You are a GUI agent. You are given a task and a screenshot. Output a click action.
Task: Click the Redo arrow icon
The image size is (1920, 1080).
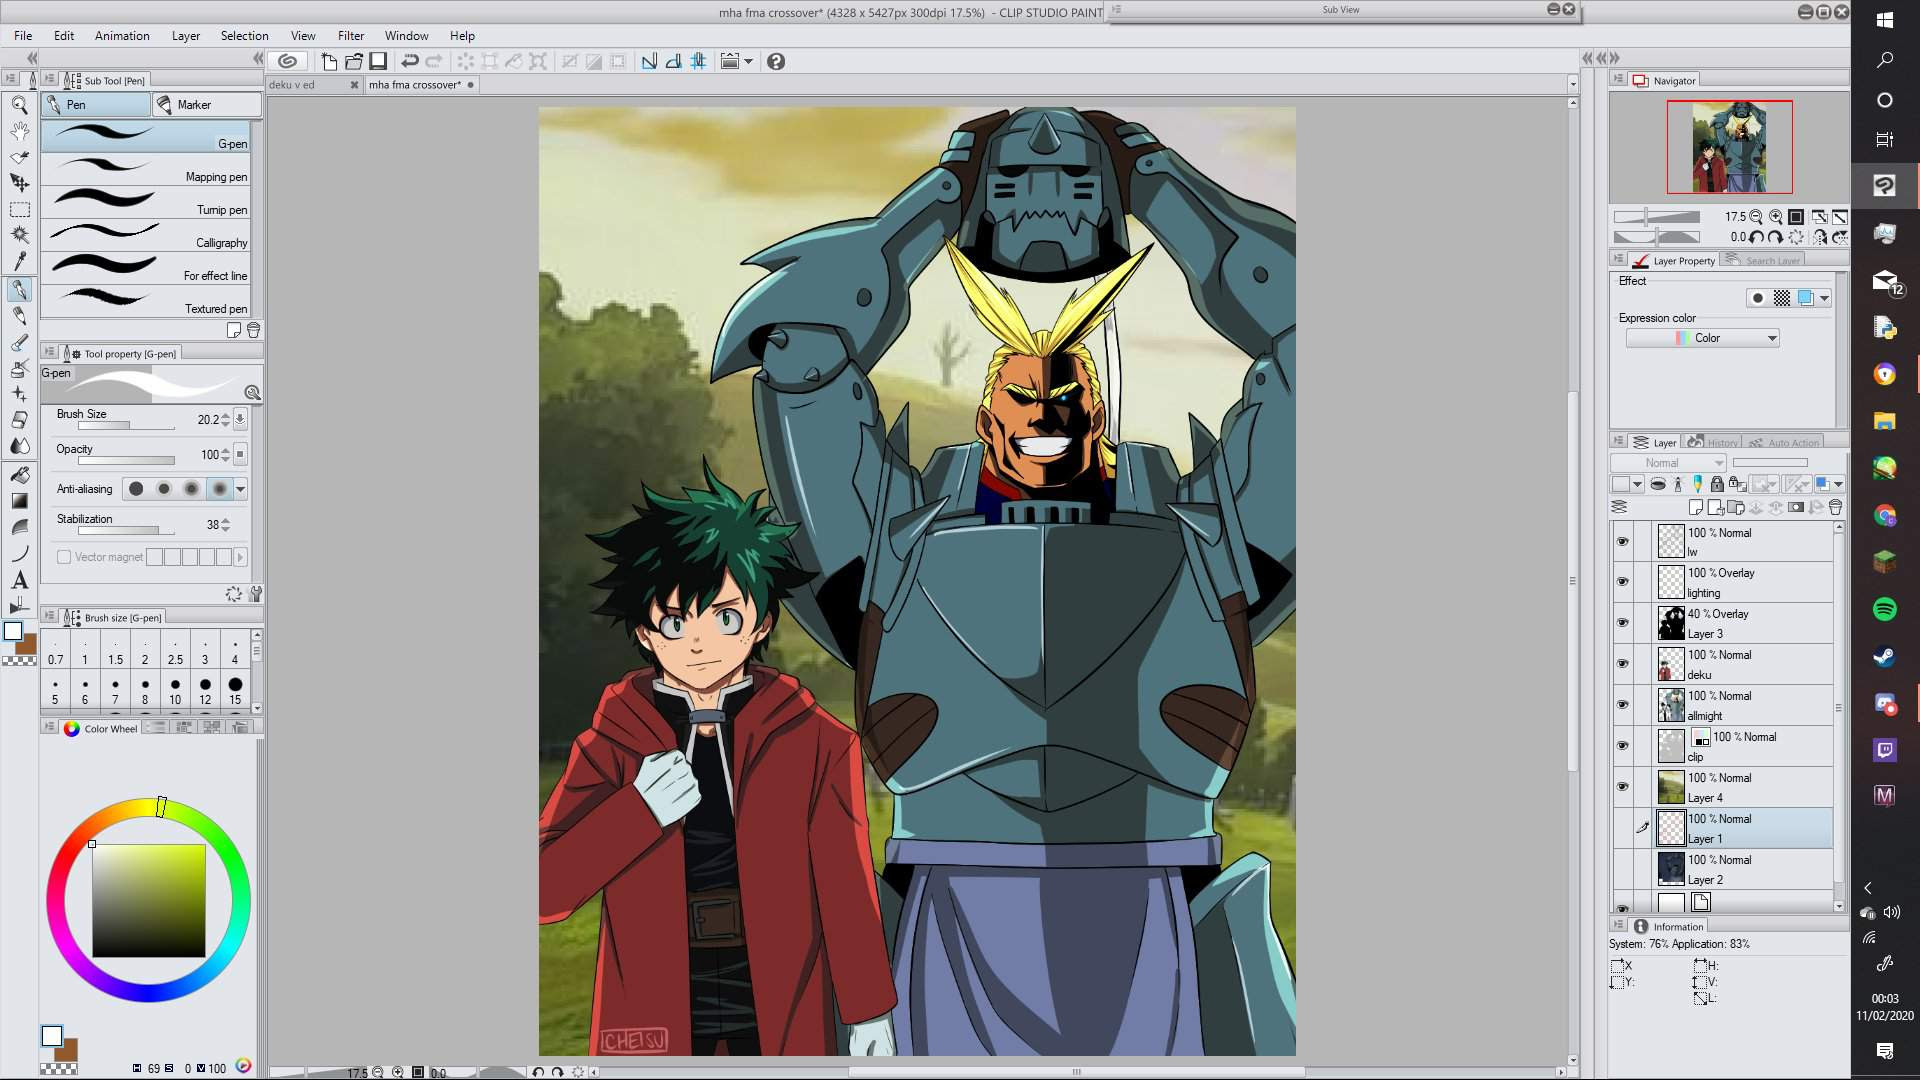click(434, 62)
